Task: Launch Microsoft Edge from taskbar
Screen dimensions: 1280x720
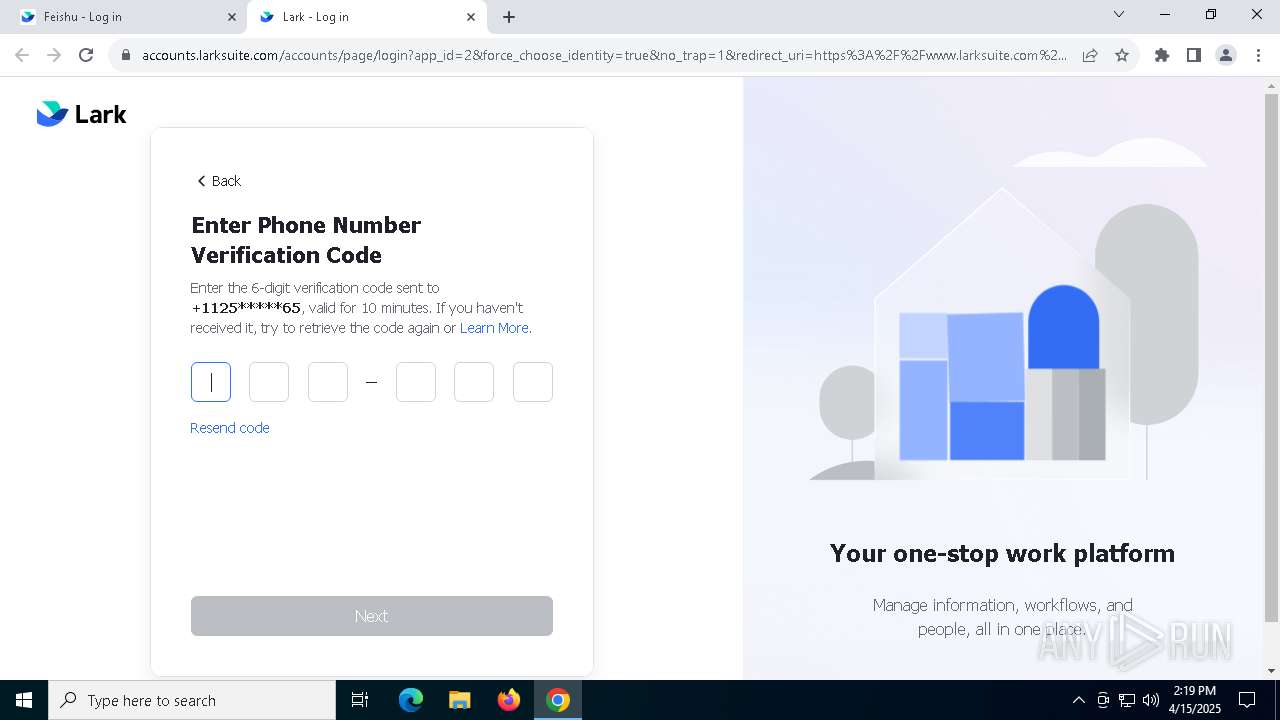Action: click(x=411, y=700)
